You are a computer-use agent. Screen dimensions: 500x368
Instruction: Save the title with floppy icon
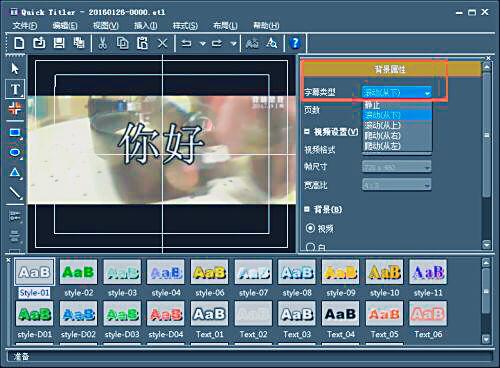click(59, 43)
